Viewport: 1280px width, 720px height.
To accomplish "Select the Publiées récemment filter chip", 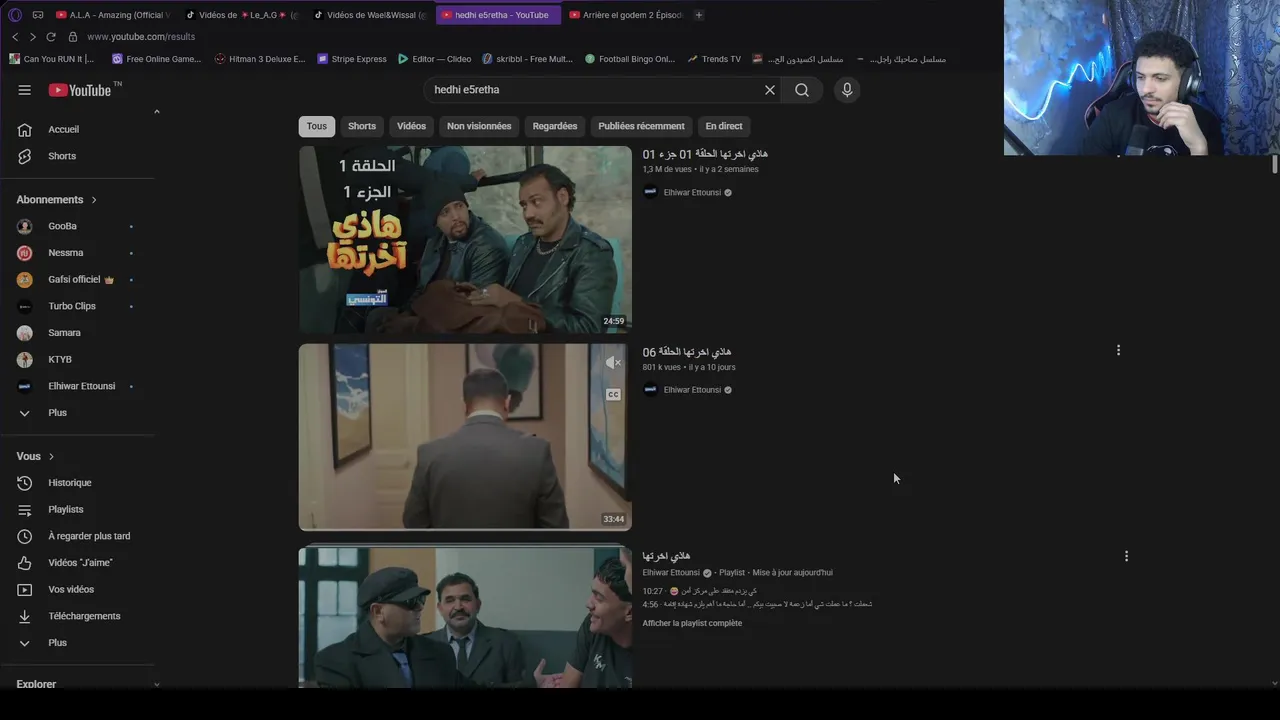I will pos(641,126).
